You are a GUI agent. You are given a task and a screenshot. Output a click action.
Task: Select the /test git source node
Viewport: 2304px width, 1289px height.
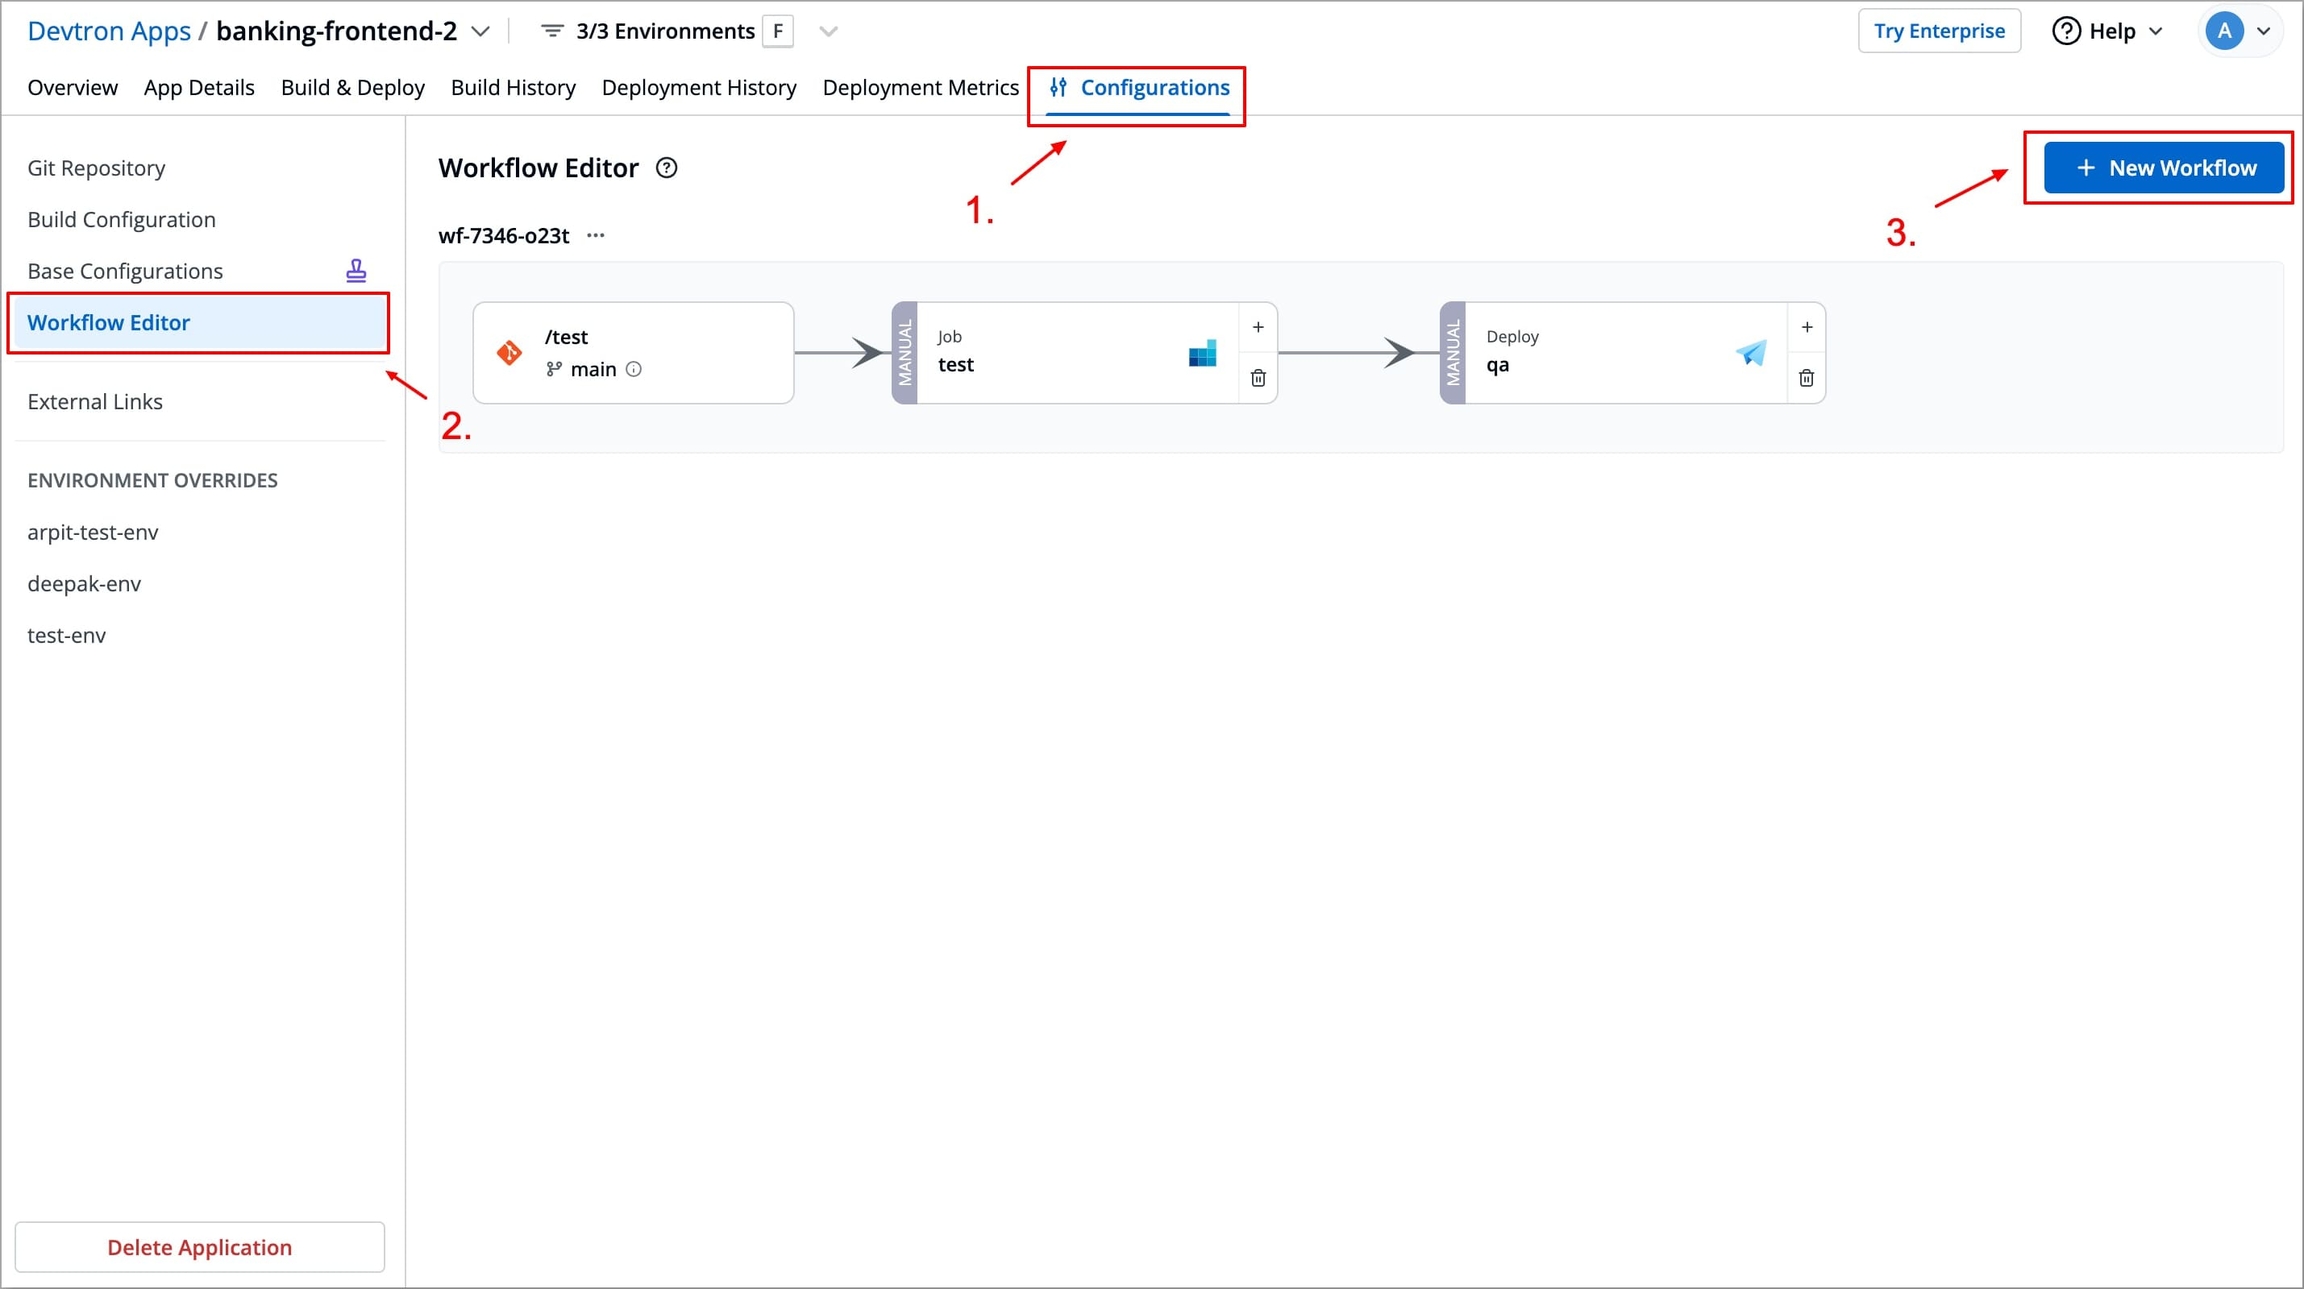pyautogui.click(x=633, y=353)
